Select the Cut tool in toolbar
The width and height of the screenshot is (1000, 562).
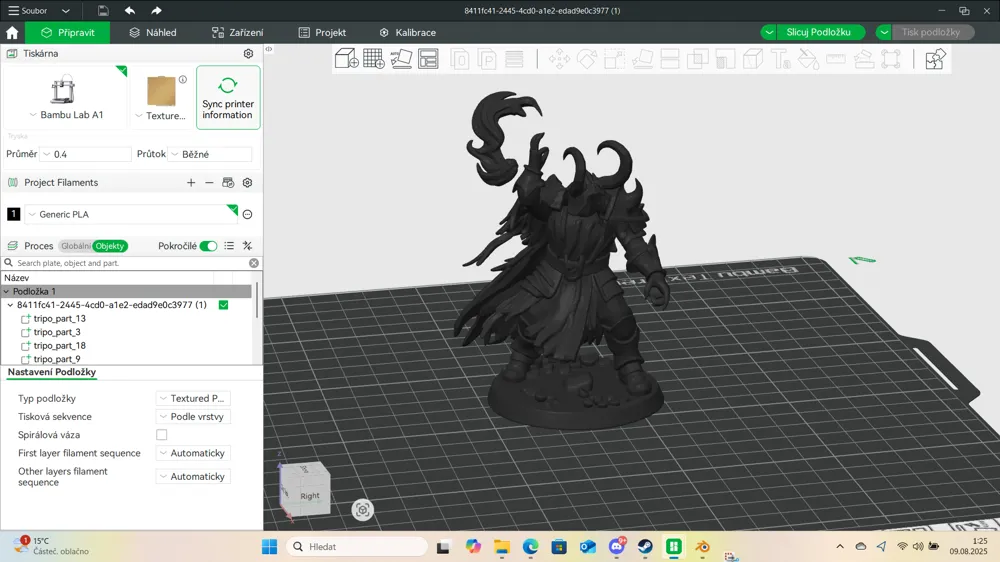670,59
